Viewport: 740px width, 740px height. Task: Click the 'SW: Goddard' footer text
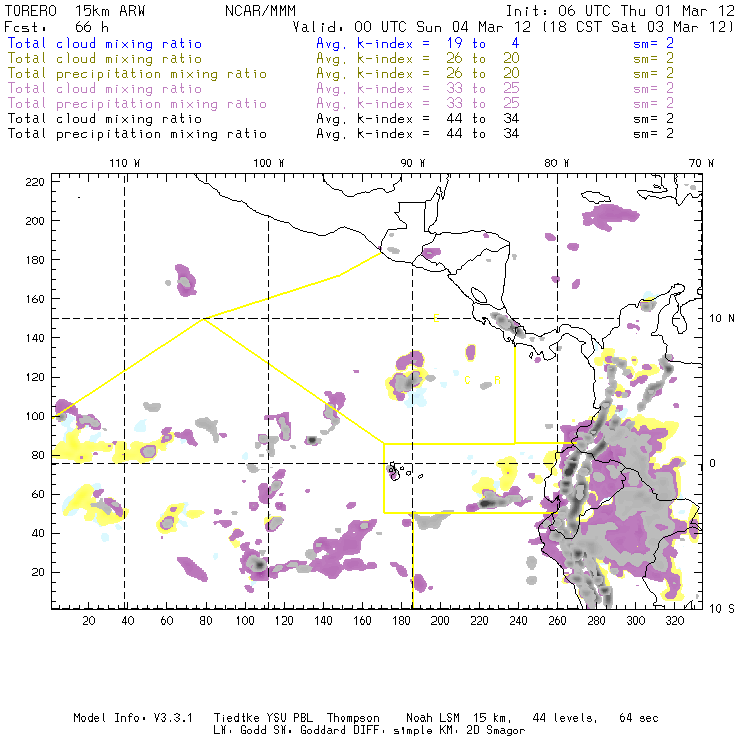point(309,730)
